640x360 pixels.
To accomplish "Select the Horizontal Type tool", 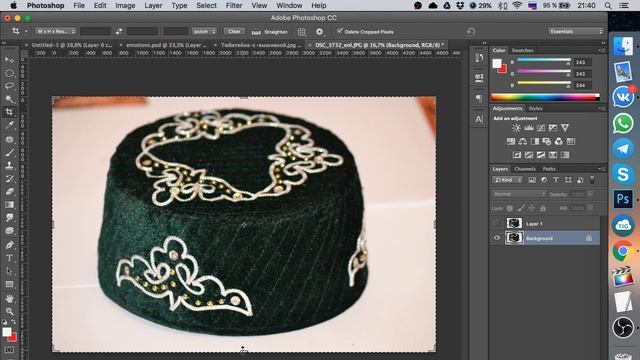I will click(x=9, y=258).
